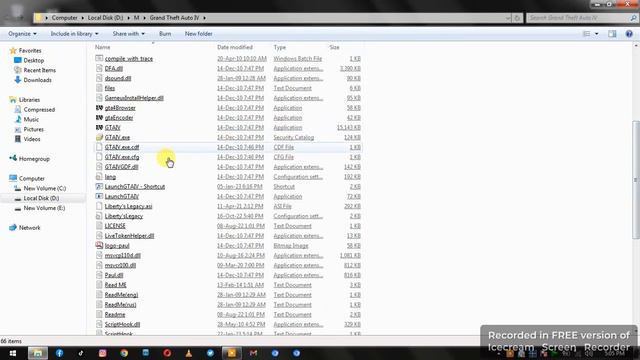Open Facebook from the taskbar
Viewport: 640px width, 360px height.
click(x=60, y=353)
